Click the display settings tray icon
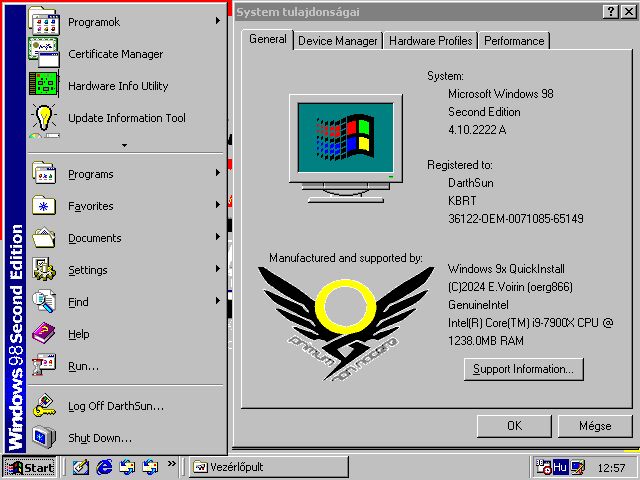Image resolution: width=640 pixels, height=480 pixels. [578, 467]
